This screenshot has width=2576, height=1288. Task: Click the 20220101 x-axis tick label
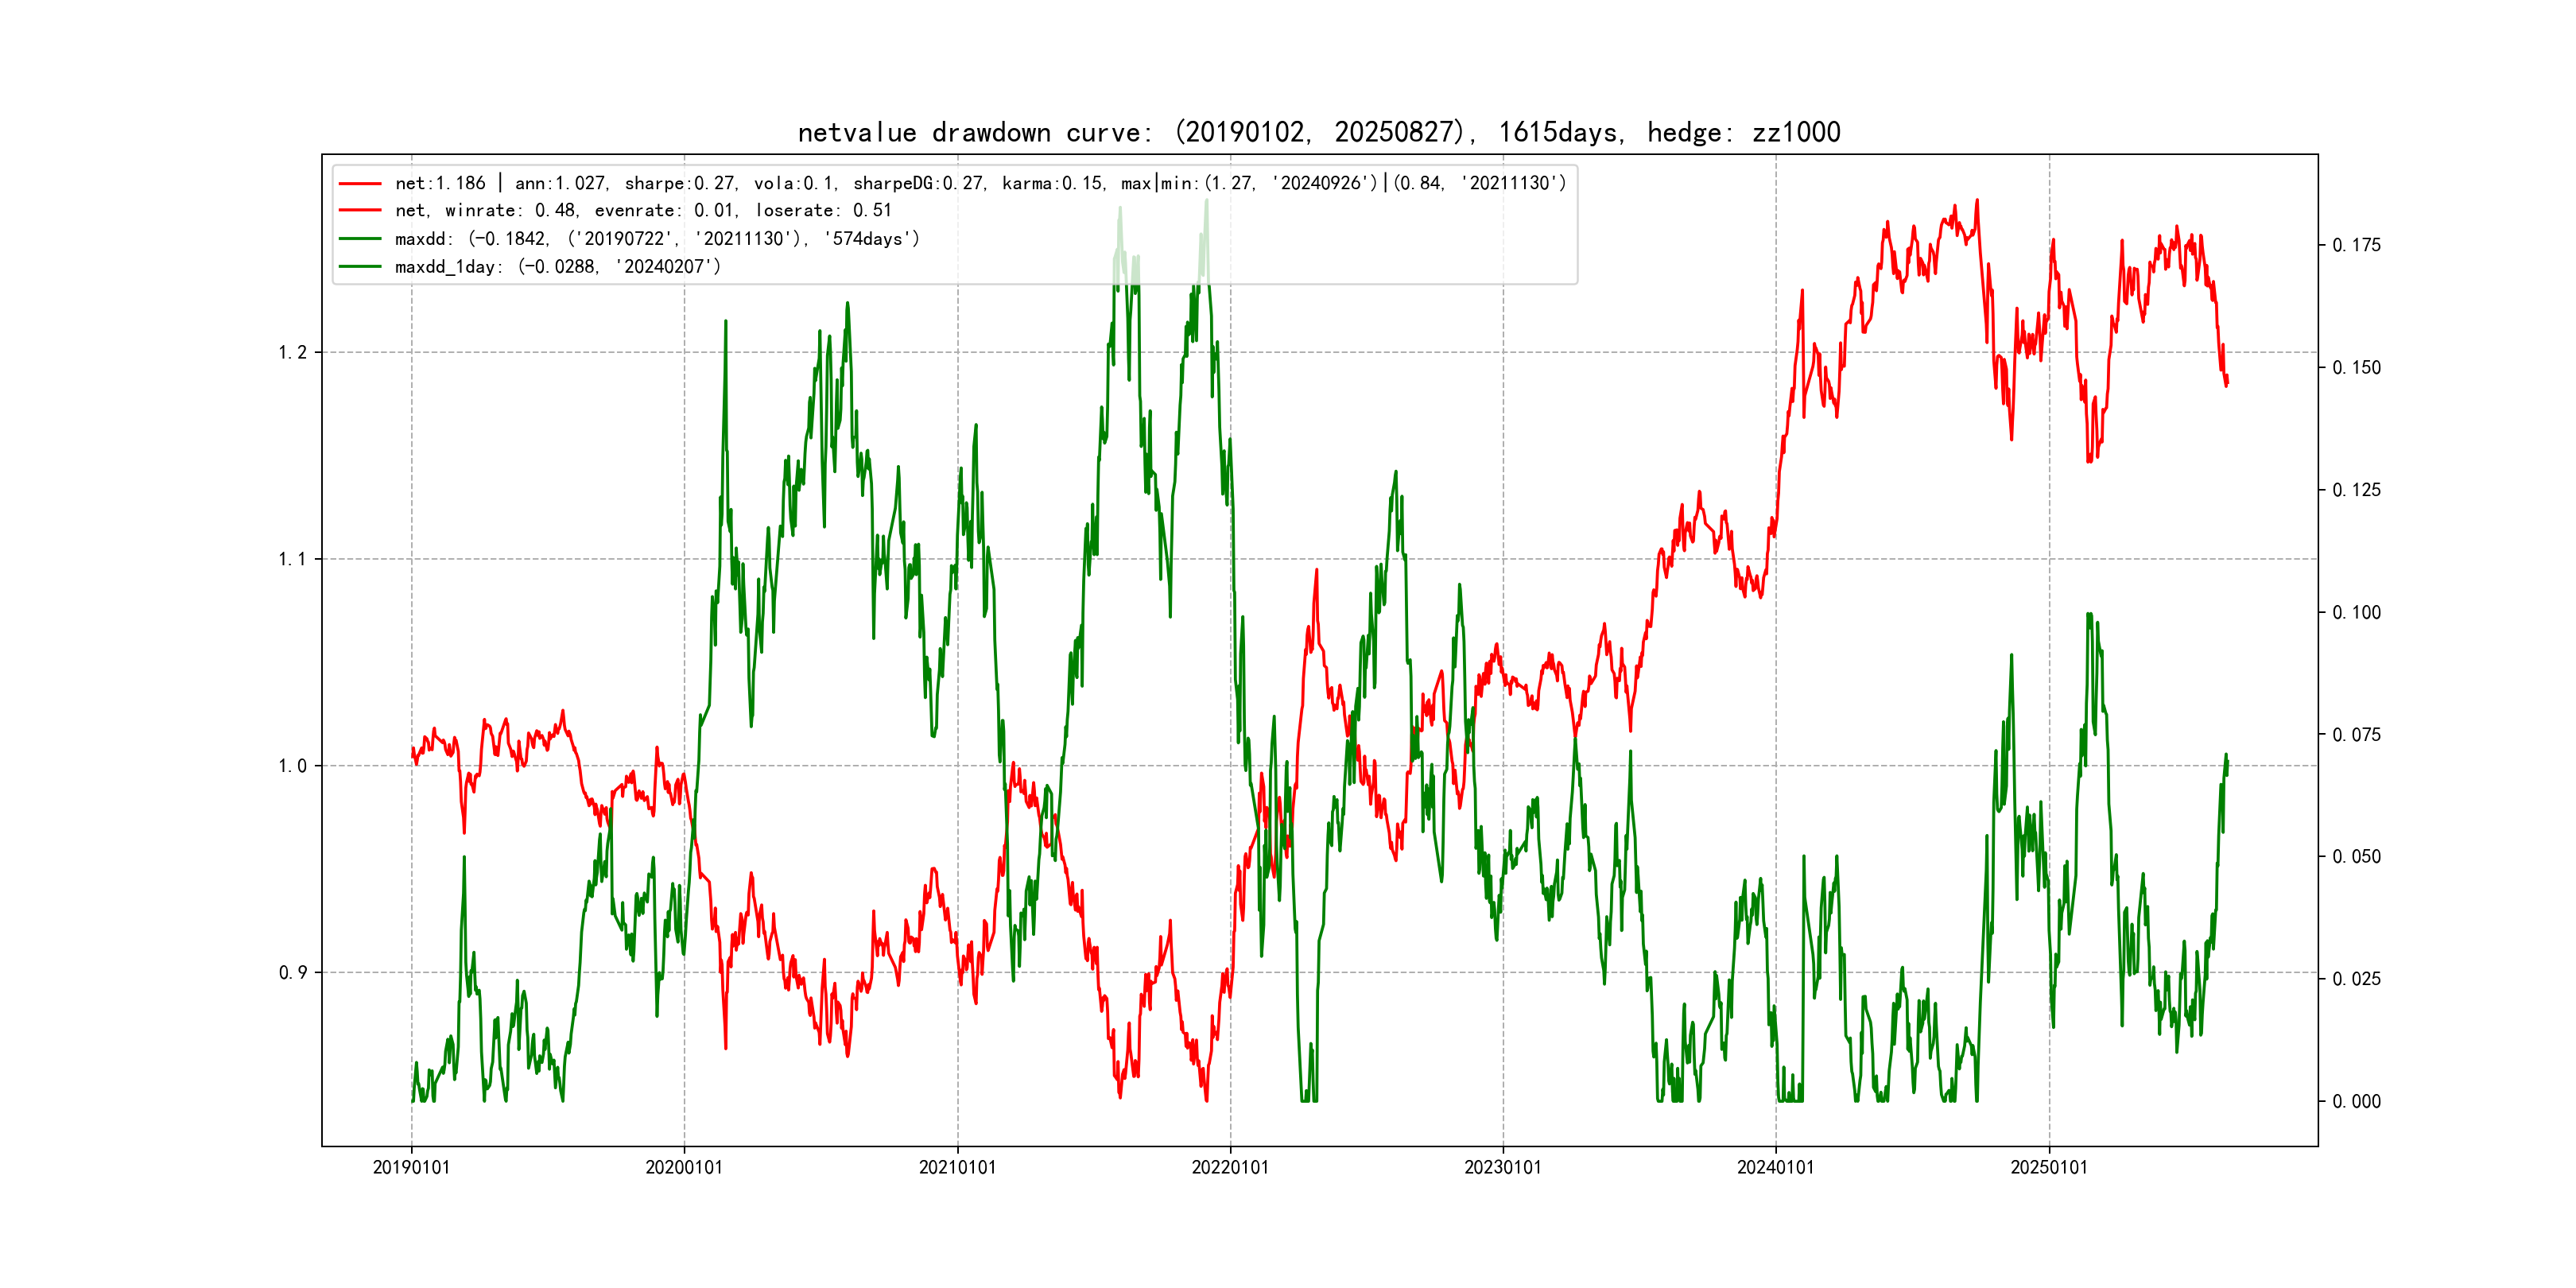point(1230,1168)
